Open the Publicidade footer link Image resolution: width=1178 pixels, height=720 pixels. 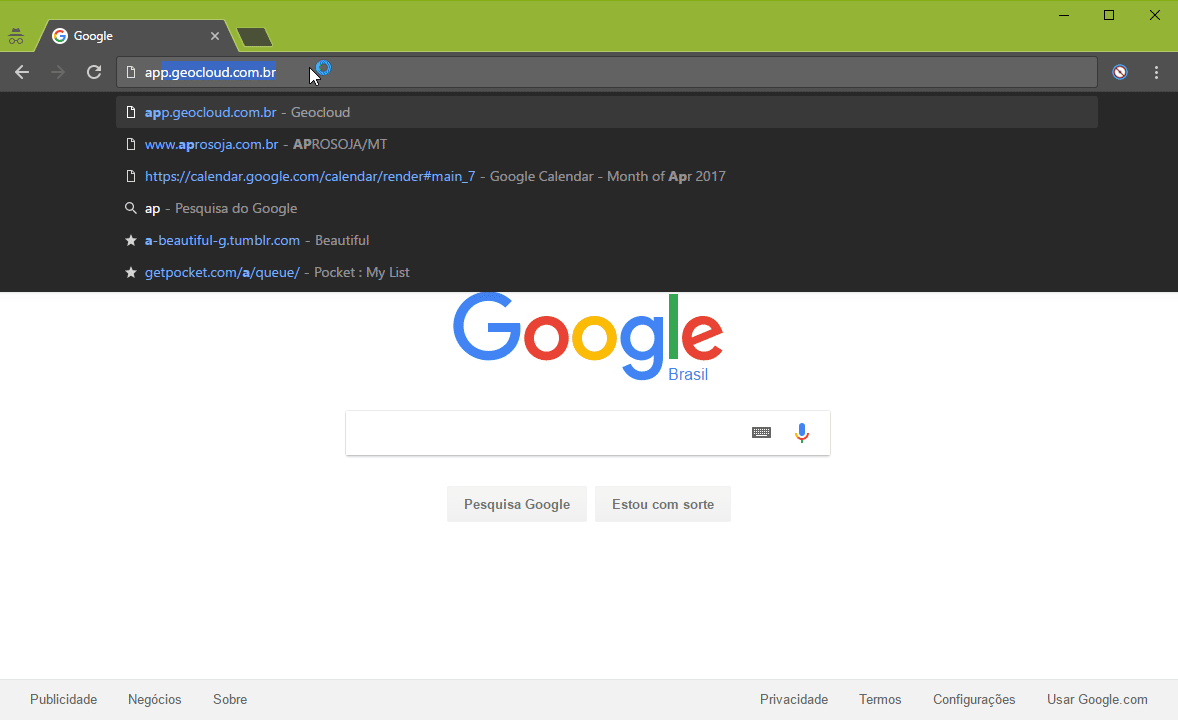(x=64, y=700)
